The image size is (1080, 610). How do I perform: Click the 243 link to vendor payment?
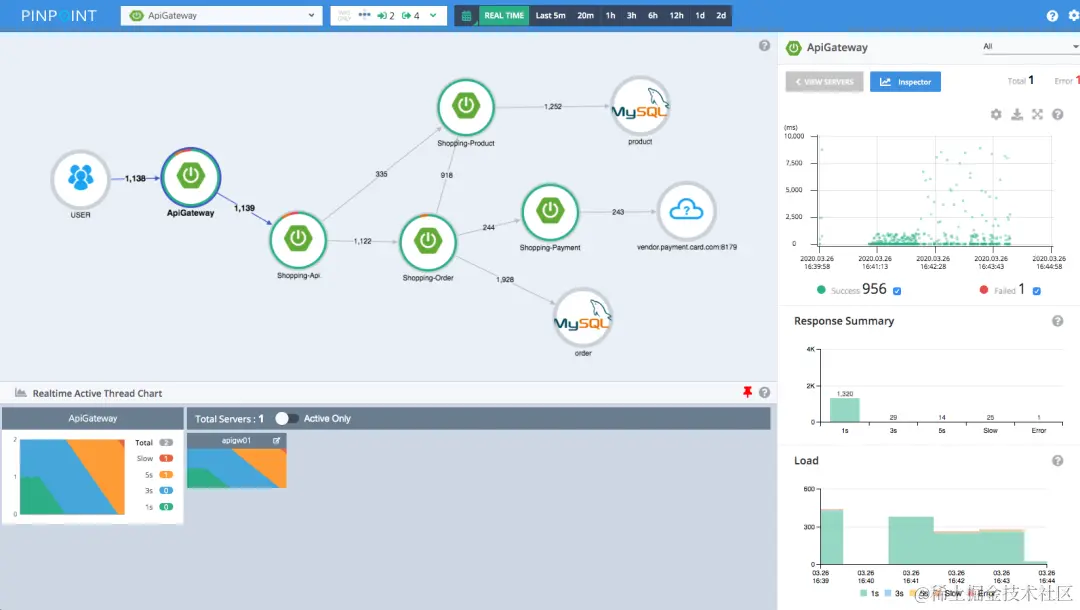pyautogui.click(x=618, y=212)
